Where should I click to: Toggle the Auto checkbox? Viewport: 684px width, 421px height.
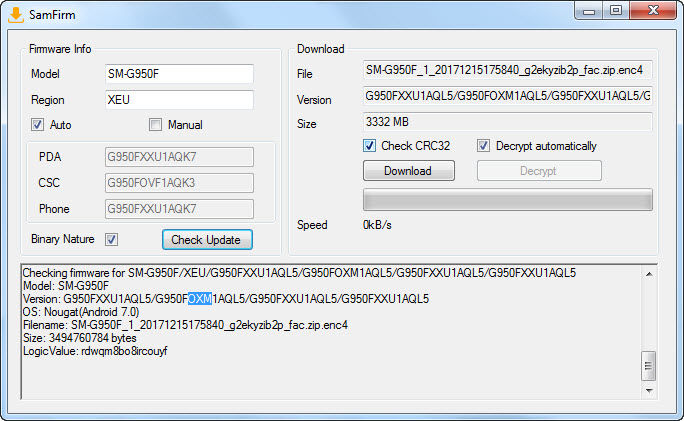[38, 125]
